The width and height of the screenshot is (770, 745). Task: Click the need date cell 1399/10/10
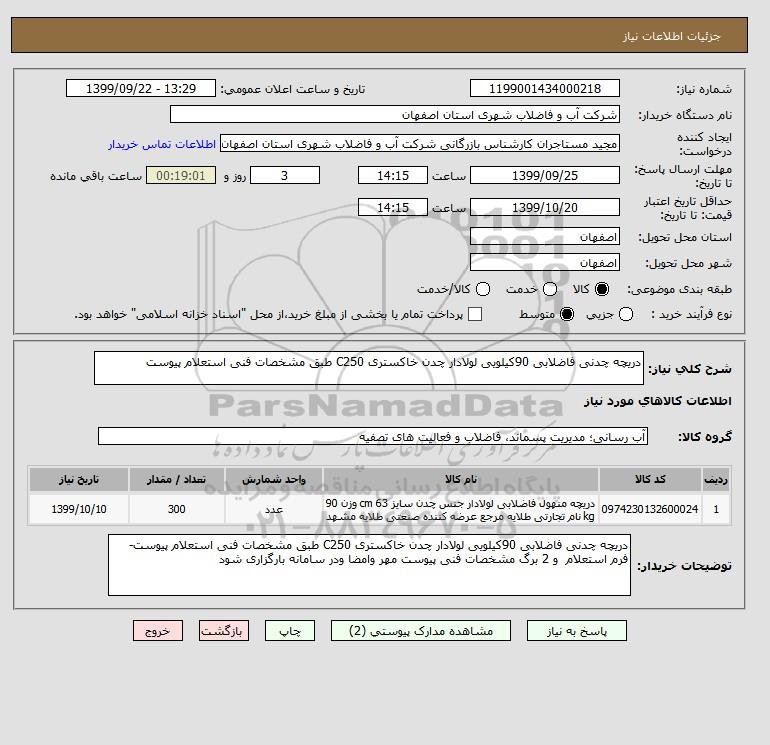point(79,509)
